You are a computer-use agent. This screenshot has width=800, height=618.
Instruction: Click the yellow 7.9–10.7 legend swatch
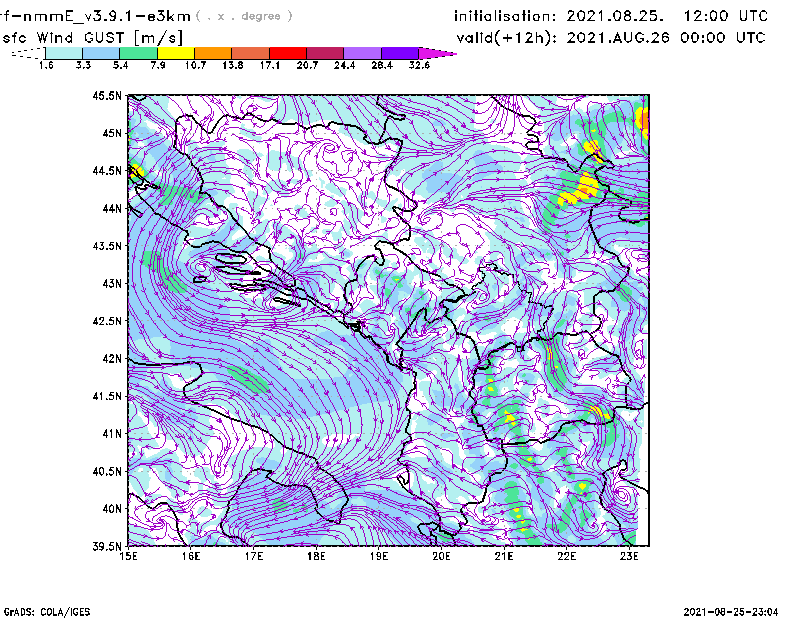coord(176,53)
